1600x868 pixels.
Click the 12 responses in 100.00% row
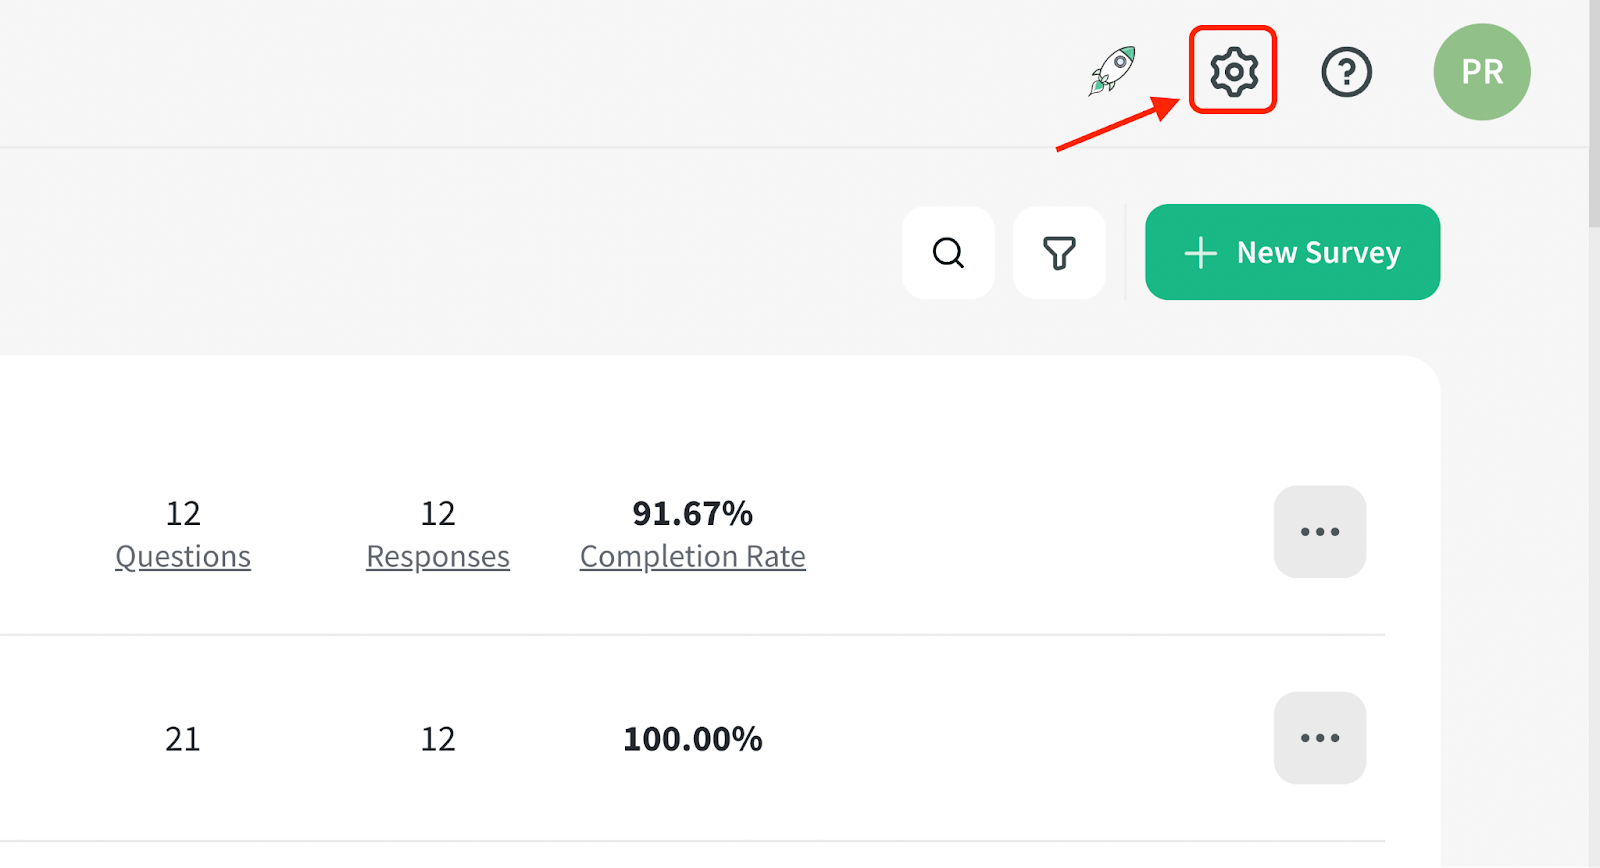click(438, 739)
